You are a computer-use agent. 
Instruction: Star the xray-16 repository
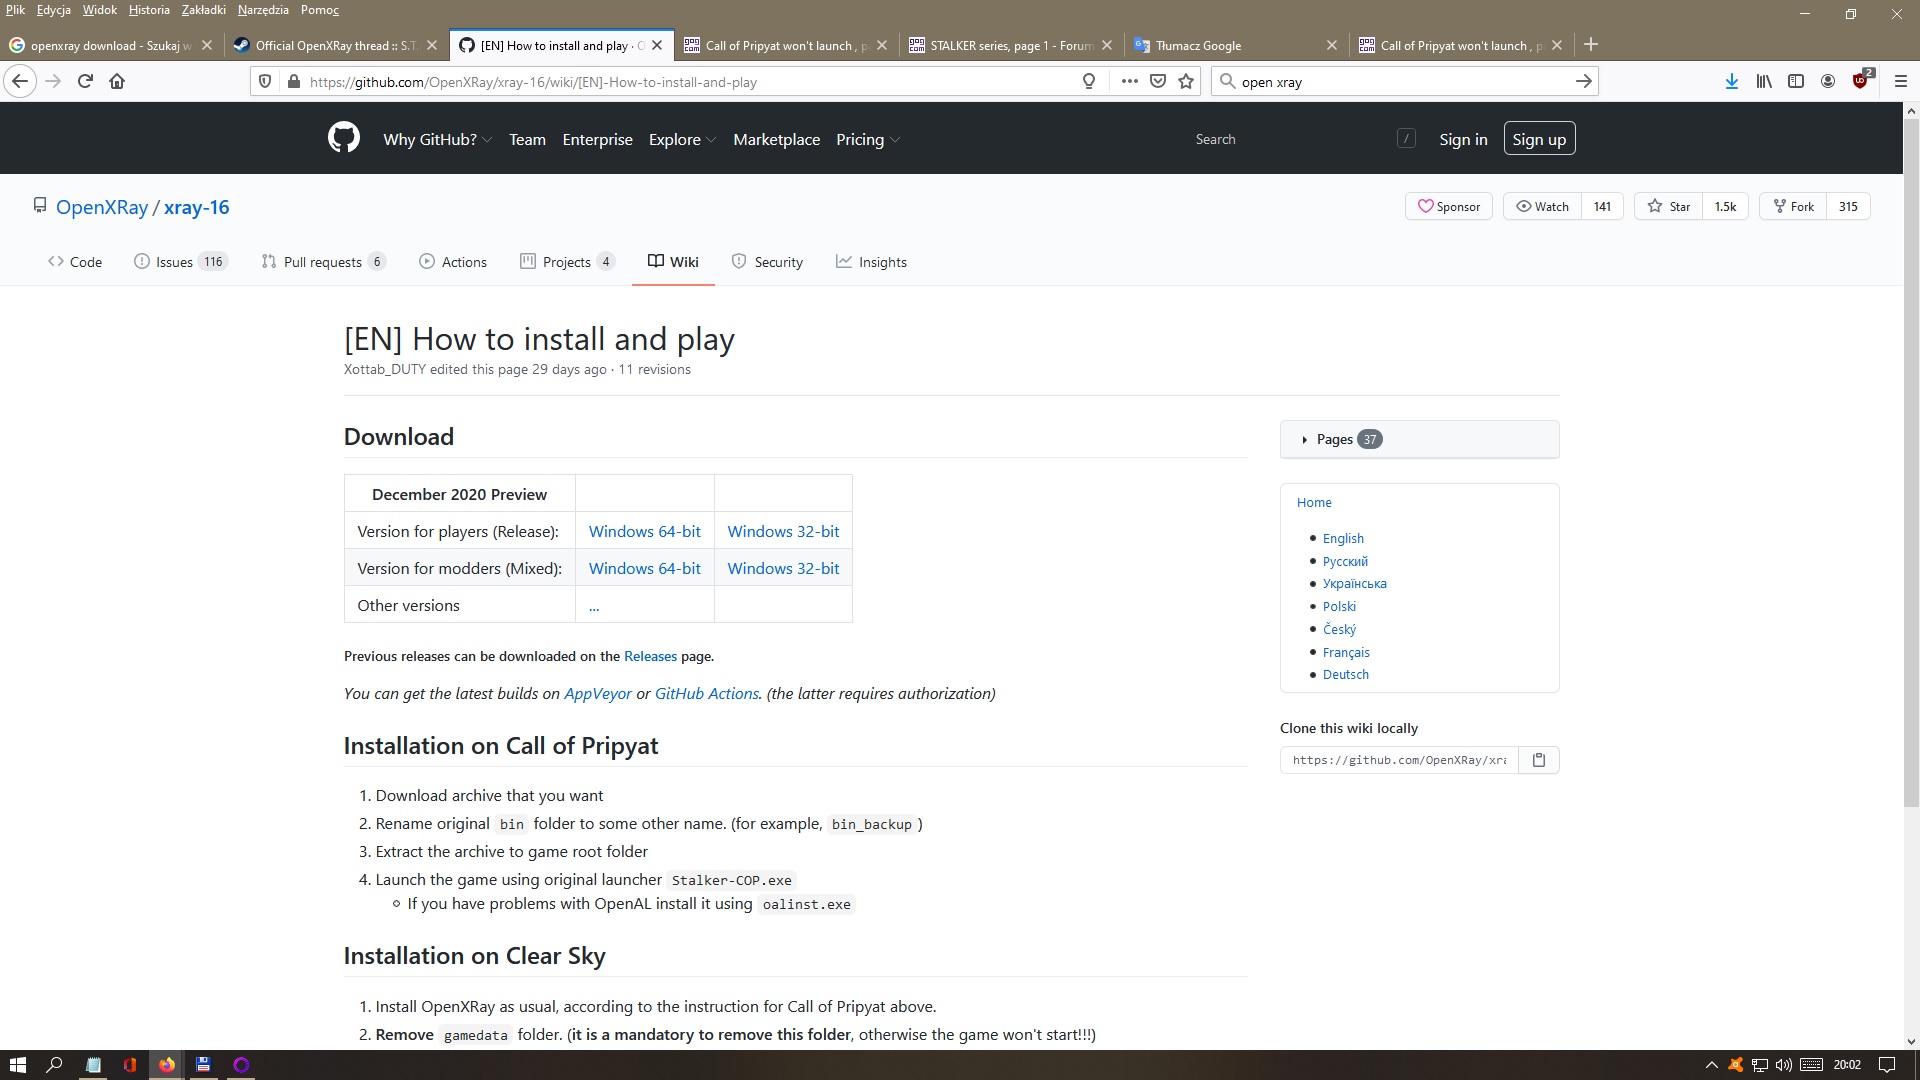click(x=1668, y=206)
